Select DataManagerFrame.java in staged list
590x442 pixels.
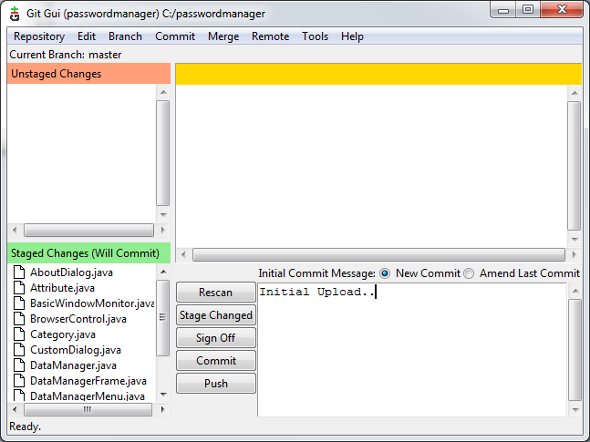[x=88, y=381]
